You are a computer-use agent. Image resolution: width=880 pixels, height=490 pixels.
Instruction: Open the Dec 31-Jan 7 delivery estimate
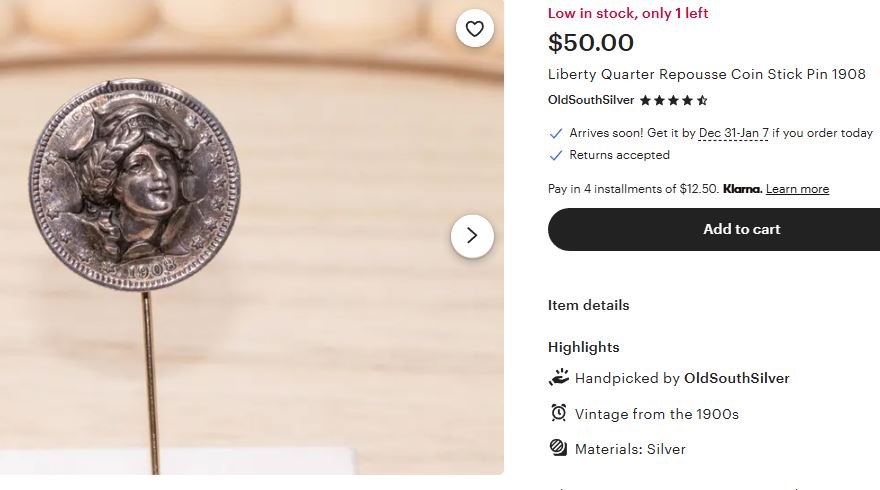tap(734, 133)
